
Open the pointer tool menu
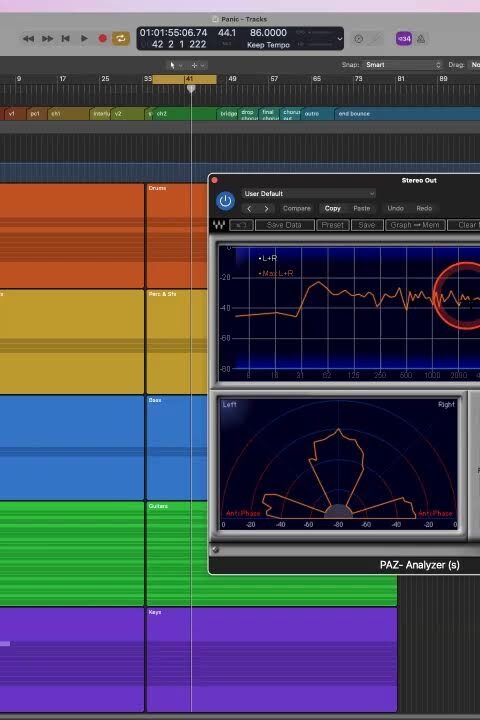(x=175, y=65)
